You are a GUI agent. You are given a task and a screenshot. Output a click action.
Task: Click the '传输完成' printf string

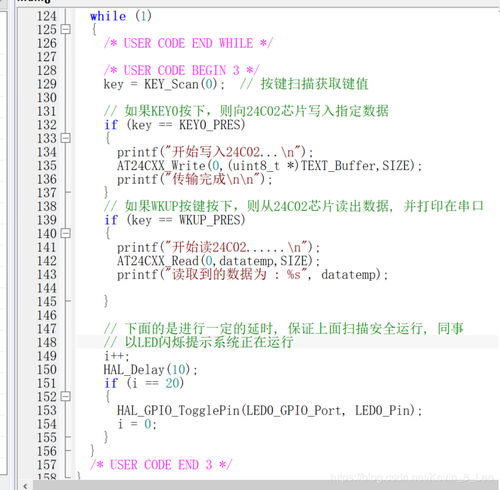[x=212, y=179]
